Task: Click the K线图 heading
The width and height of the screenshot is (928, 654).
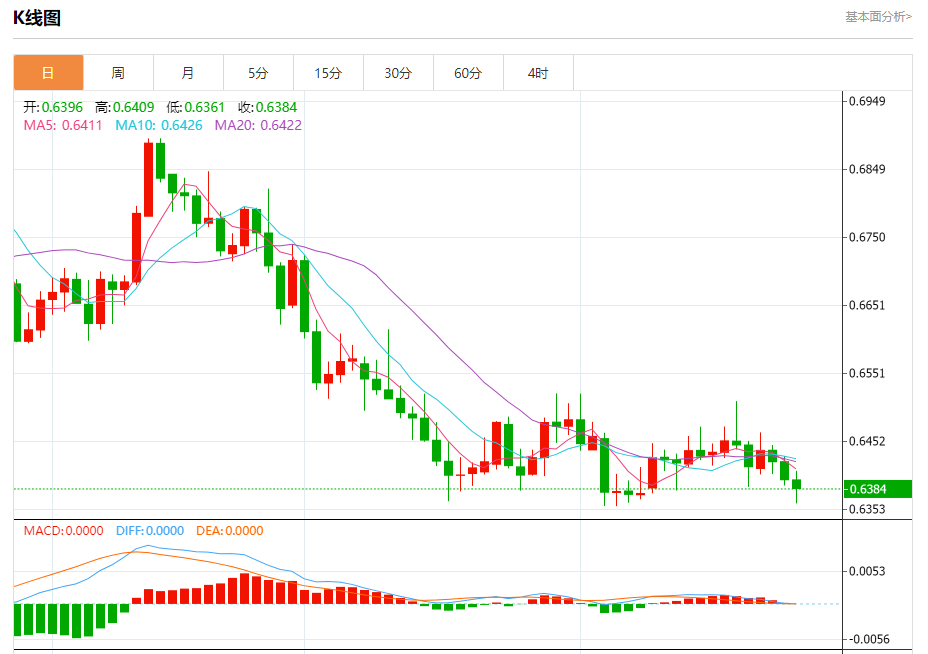Action: [37, 18]
